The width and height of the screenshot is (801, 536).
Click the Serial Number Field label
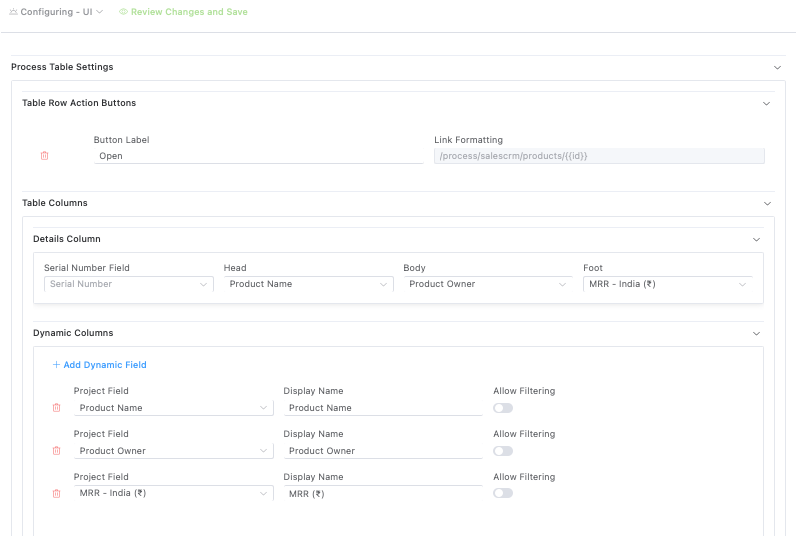pos(87,268)
